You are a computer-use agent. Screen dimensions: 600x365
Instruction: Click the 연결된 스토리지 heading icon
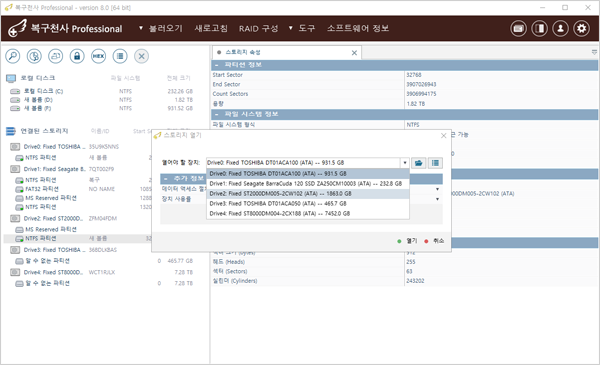pyautogui.click(x=11, y=131)
